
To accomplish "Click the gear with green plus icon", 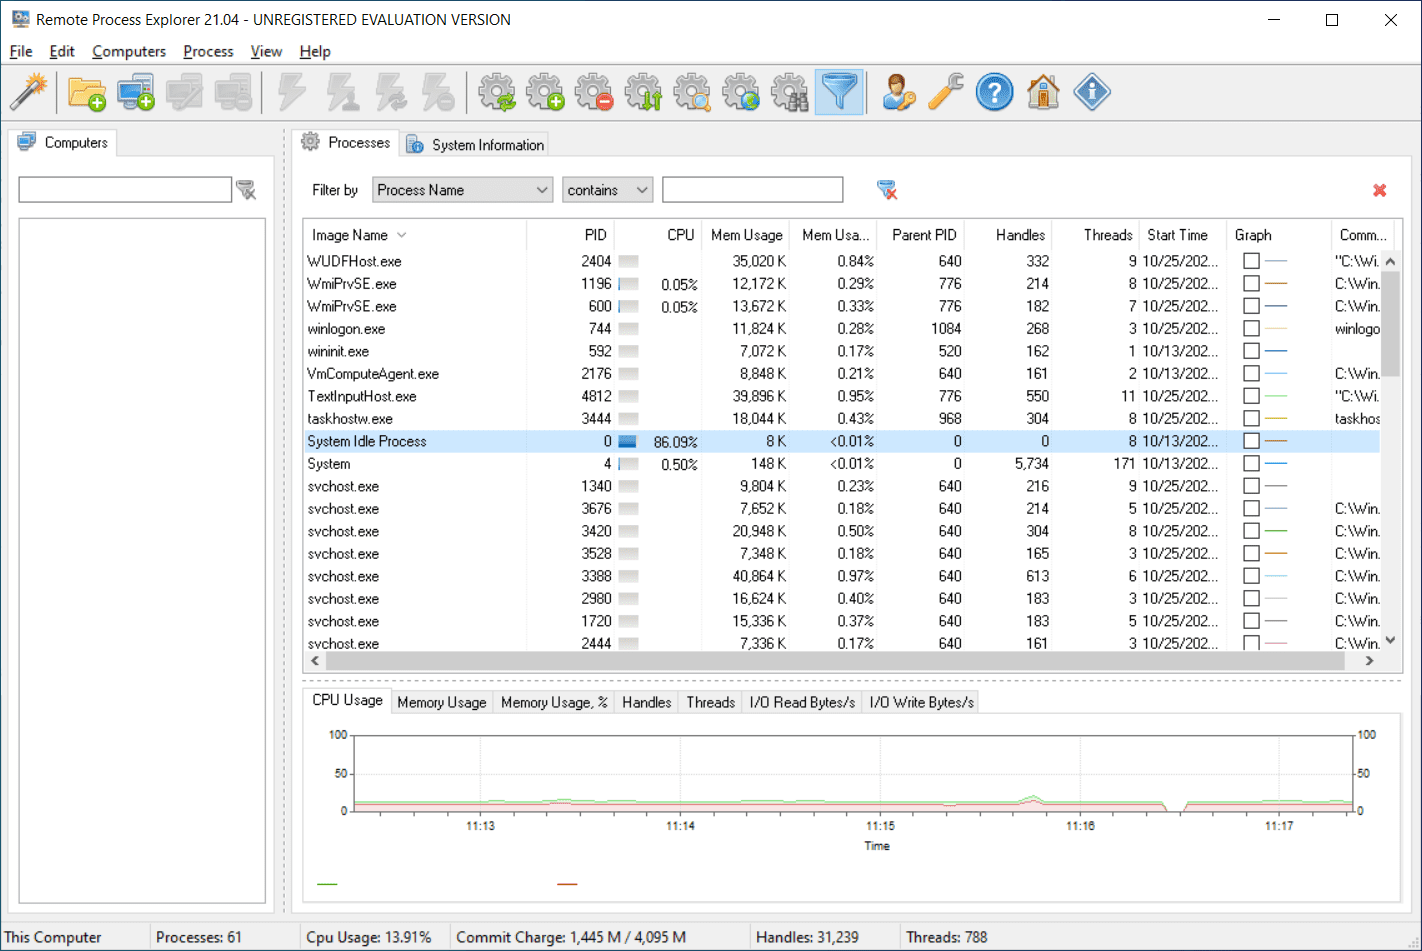I will click(546, 92).
